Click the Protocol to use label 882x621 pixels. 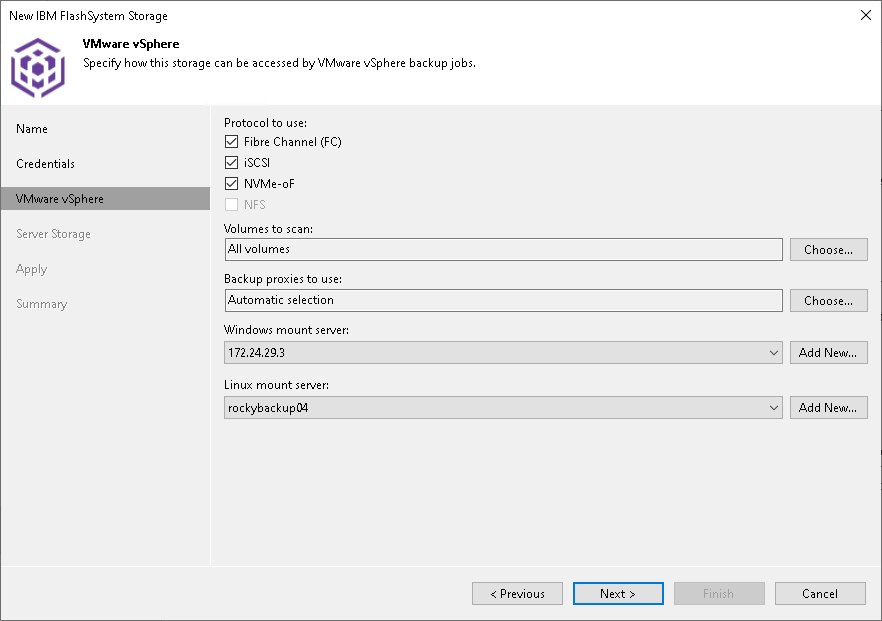coord(266,123)
